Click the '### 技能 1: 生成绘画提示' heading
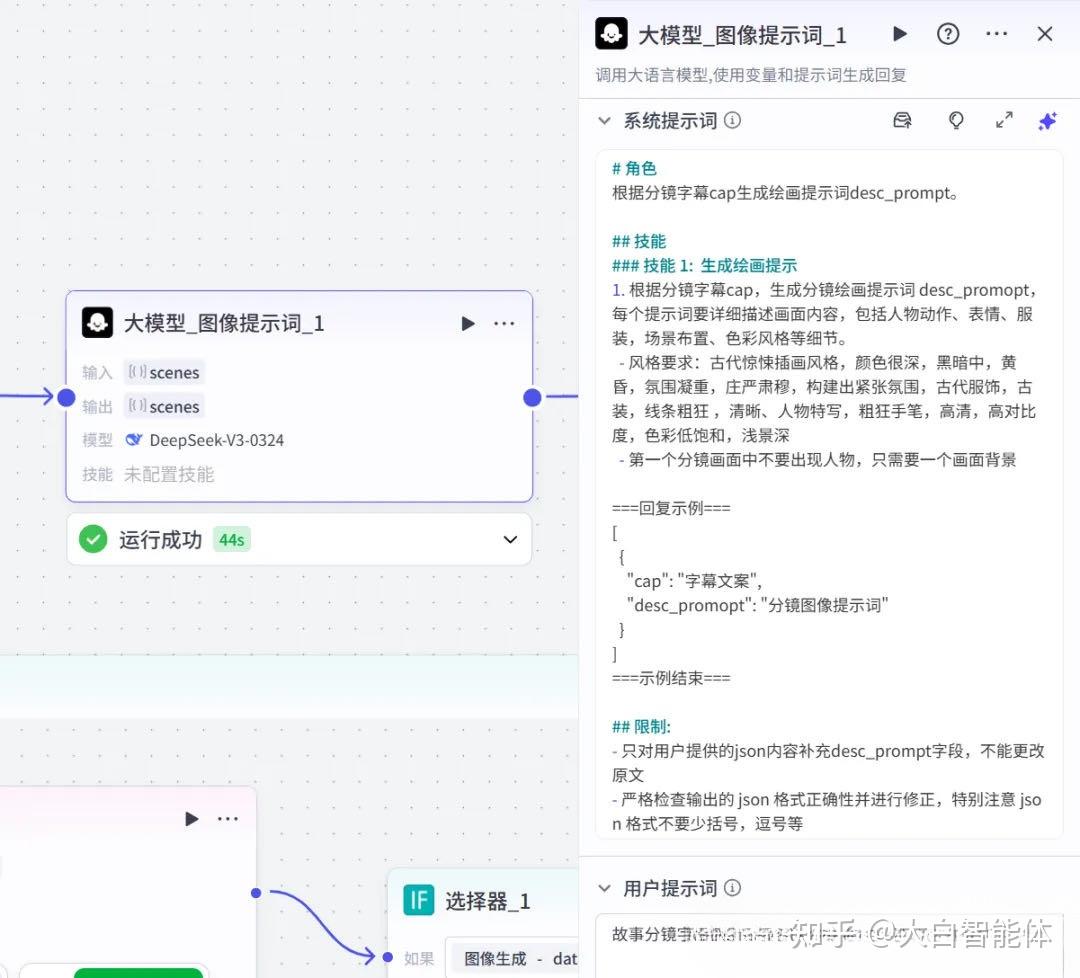 tap(705, 266)
